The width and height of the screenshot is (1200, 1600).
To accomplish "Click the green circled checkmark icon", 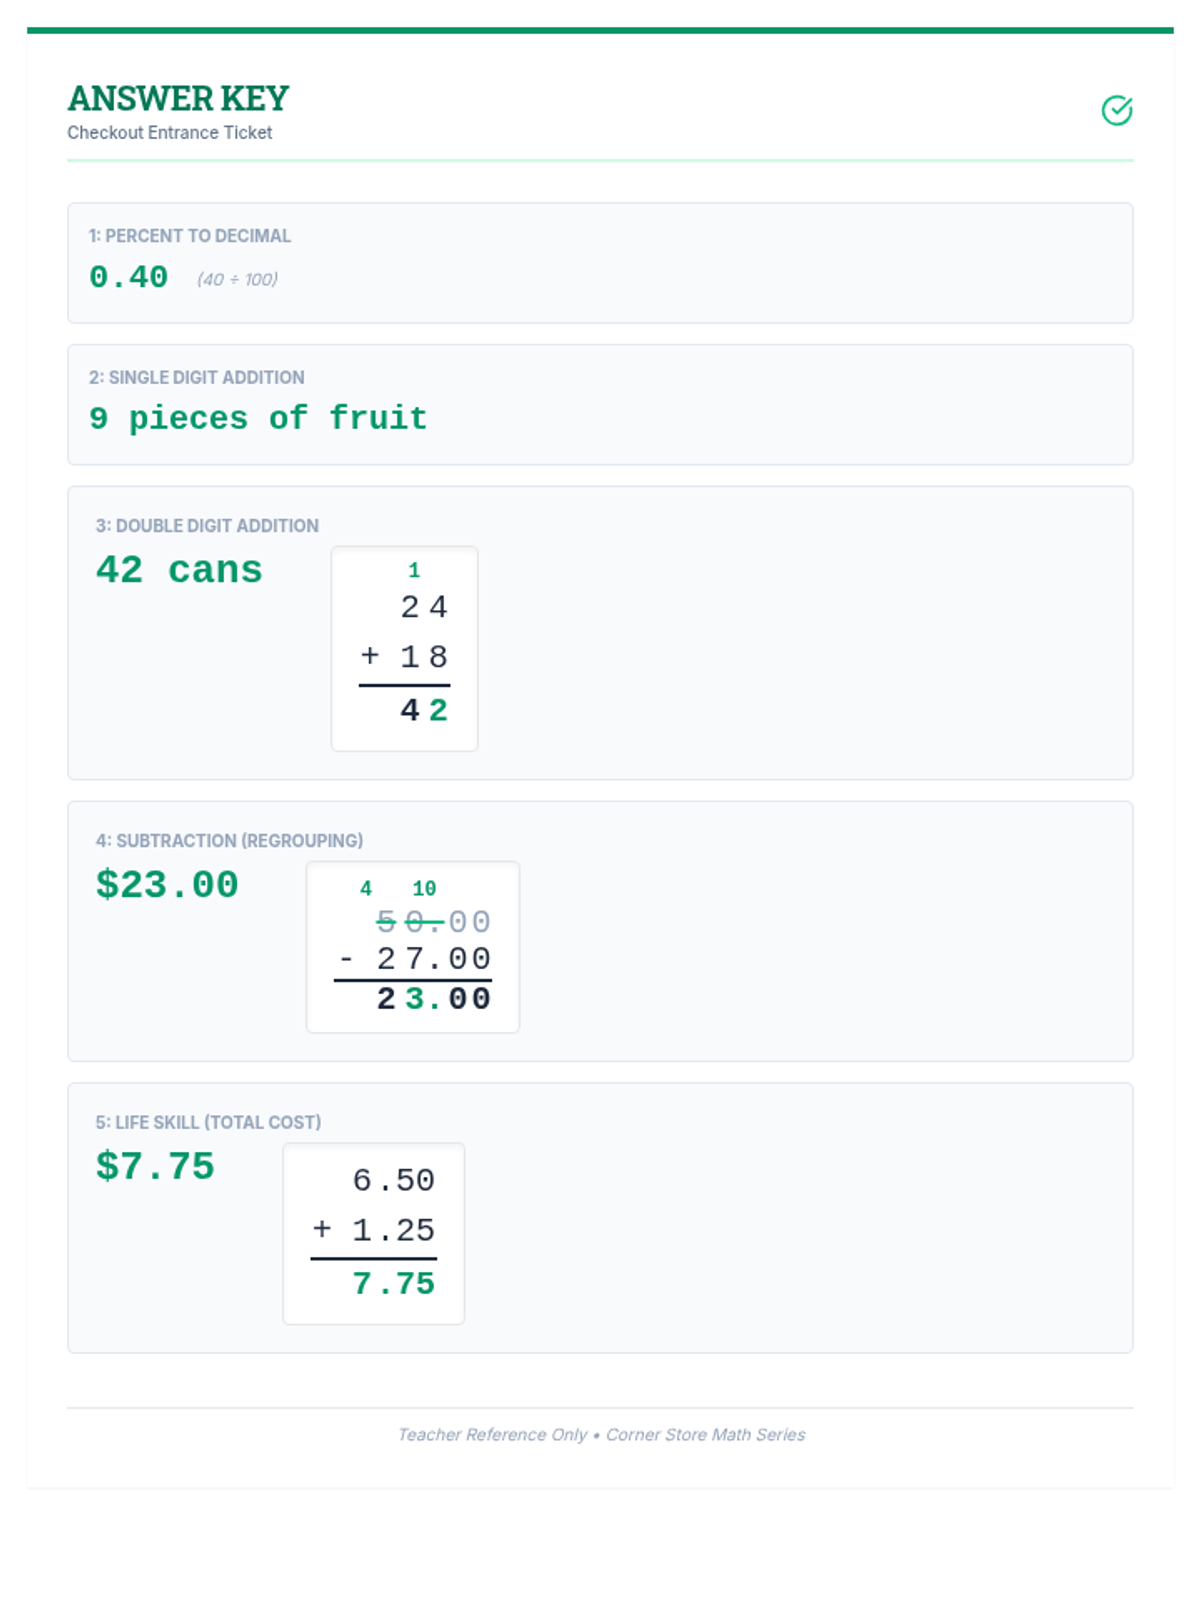I will click(x=1116, y=110).
